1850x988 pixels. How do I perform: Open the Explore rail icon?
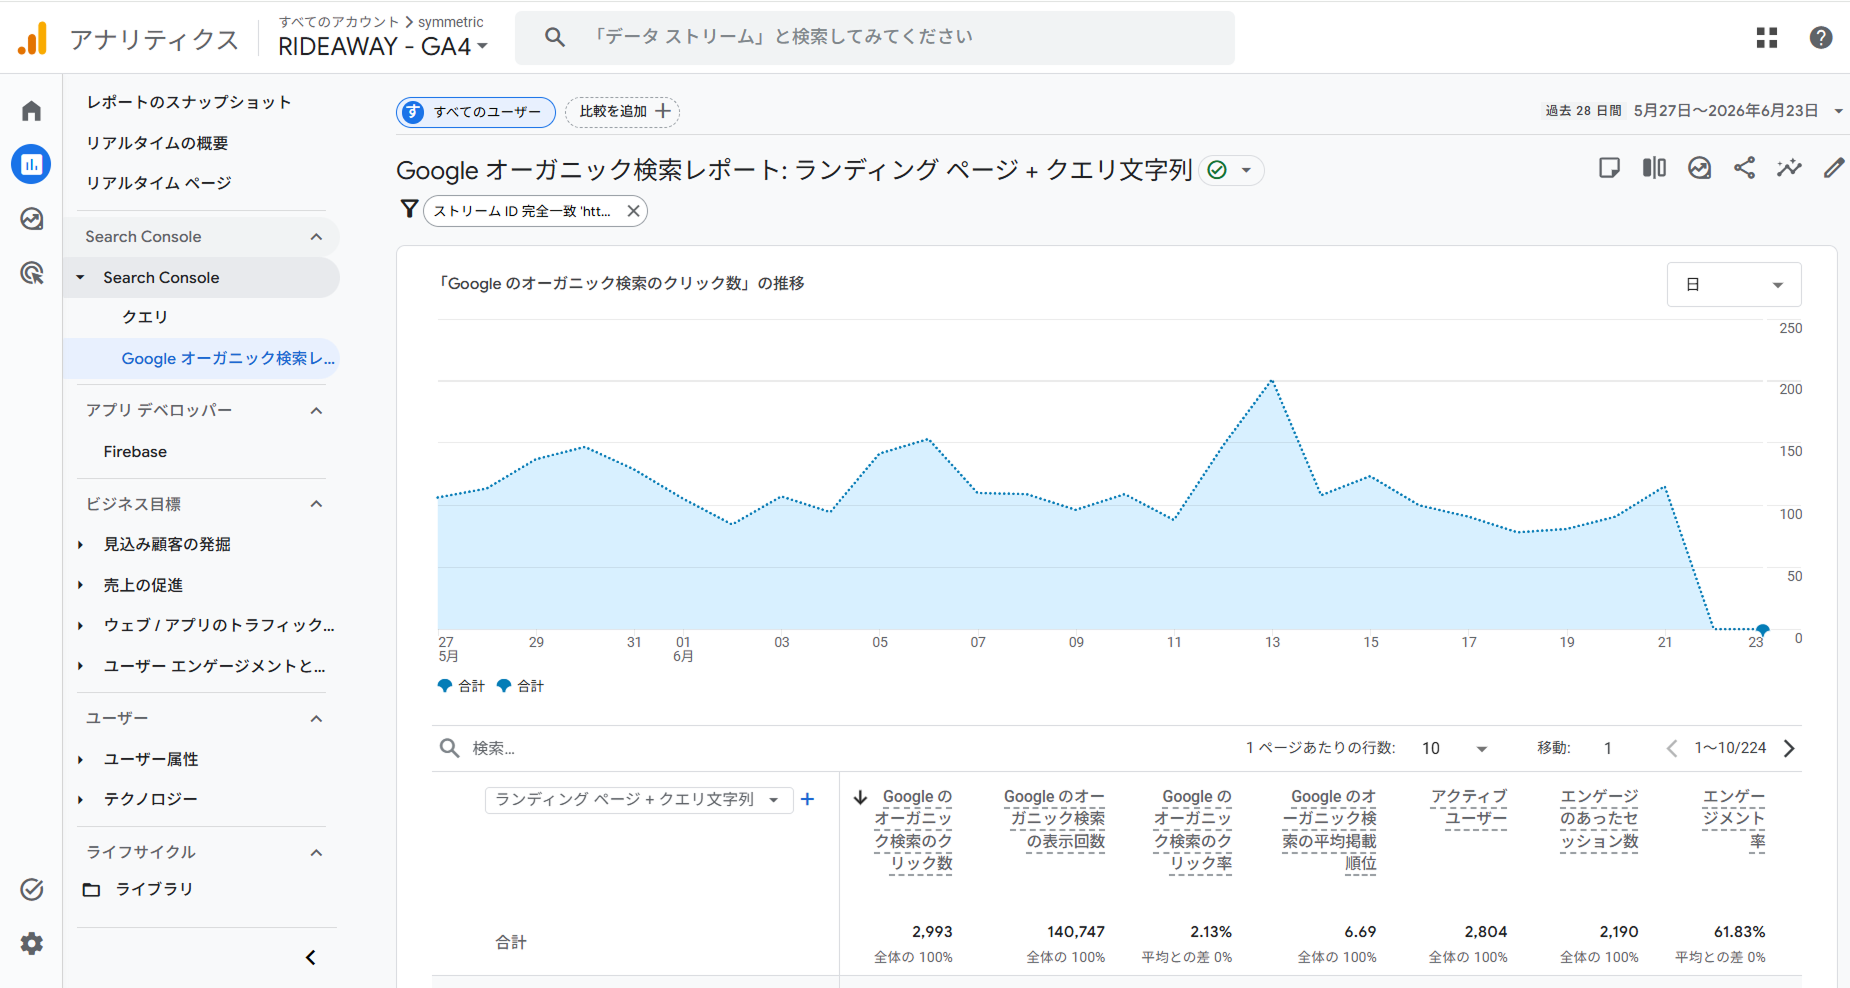click(x=32, y=218)
